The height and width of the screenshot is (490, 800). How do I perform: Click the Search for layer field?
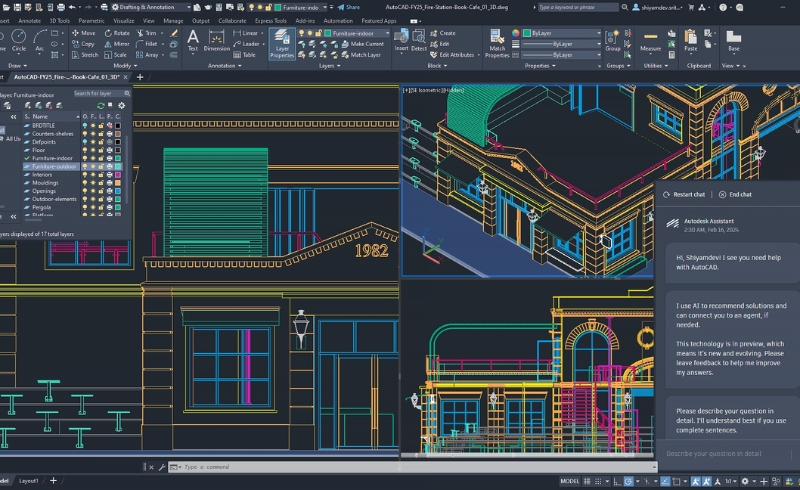point(102,93)
